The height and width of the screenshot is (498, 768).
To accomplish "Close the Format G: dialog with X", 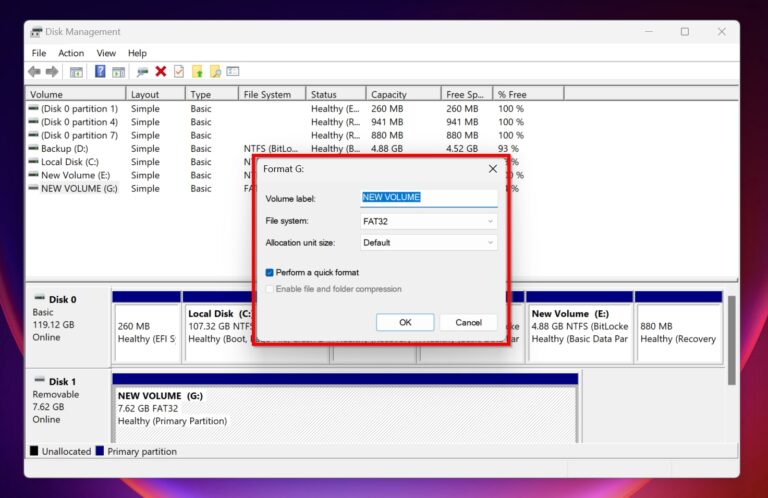I will (x=492, y=169).
